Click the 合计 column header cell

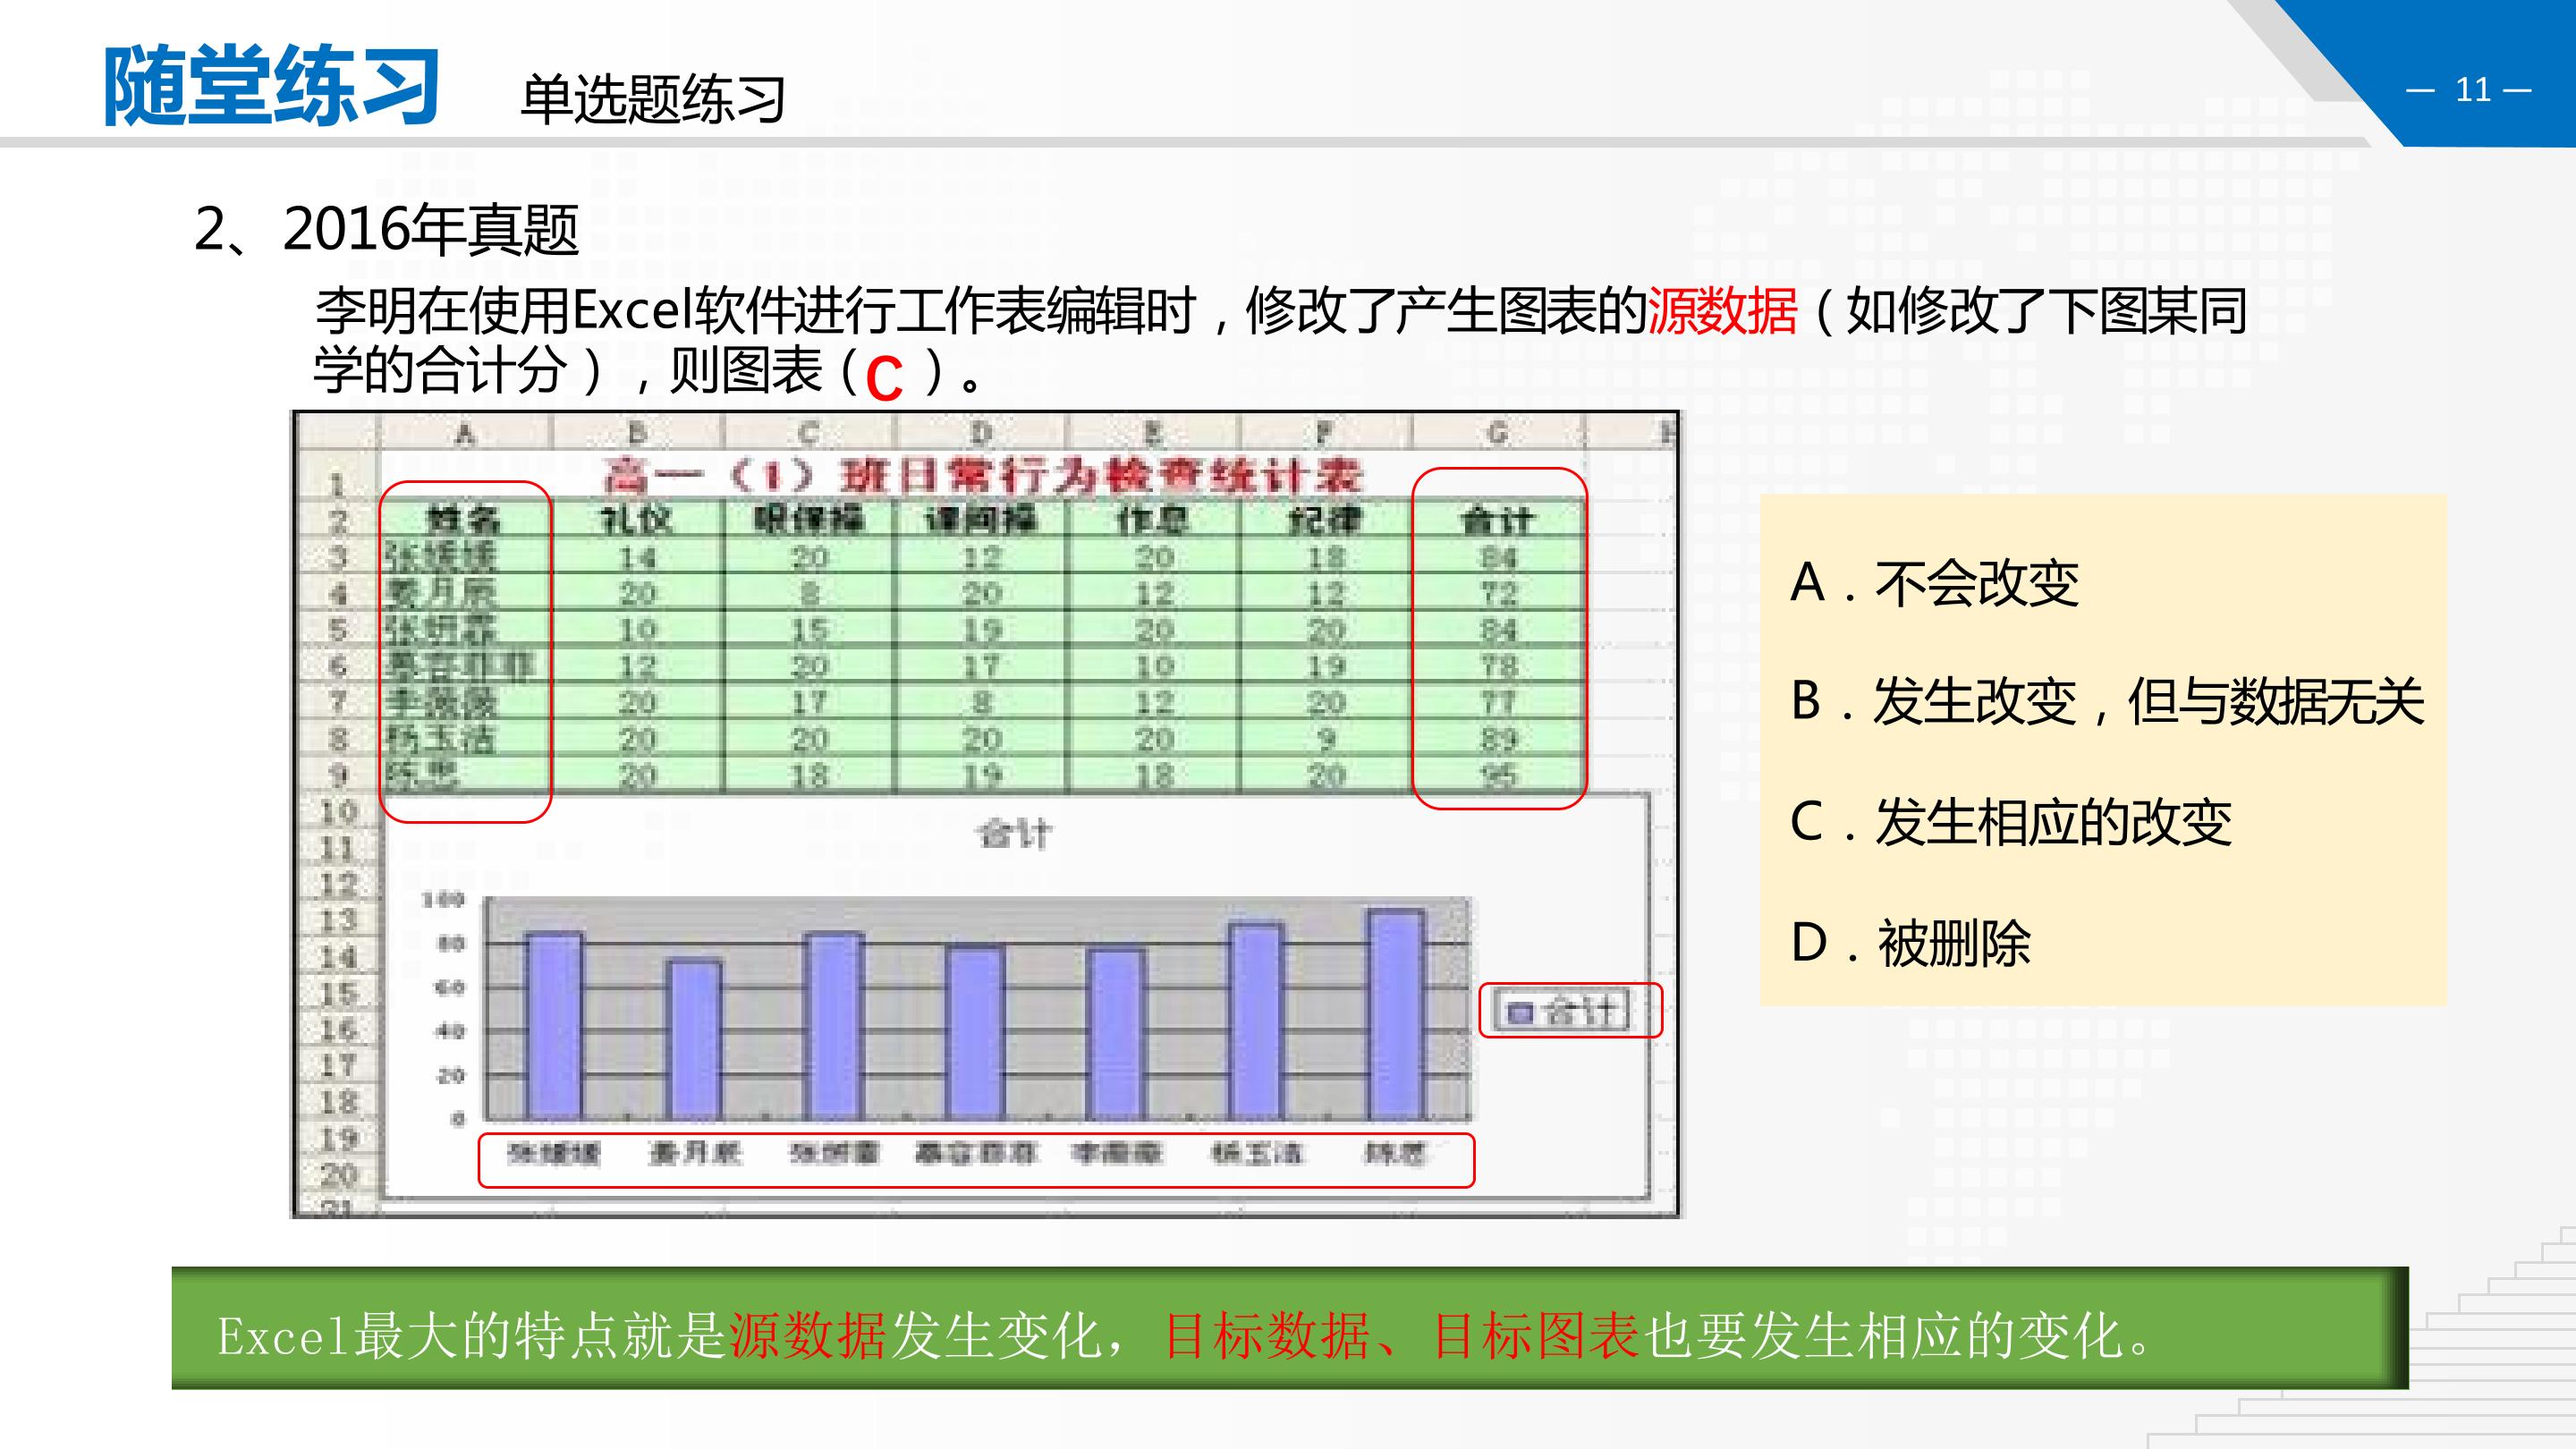[1497, 520]
